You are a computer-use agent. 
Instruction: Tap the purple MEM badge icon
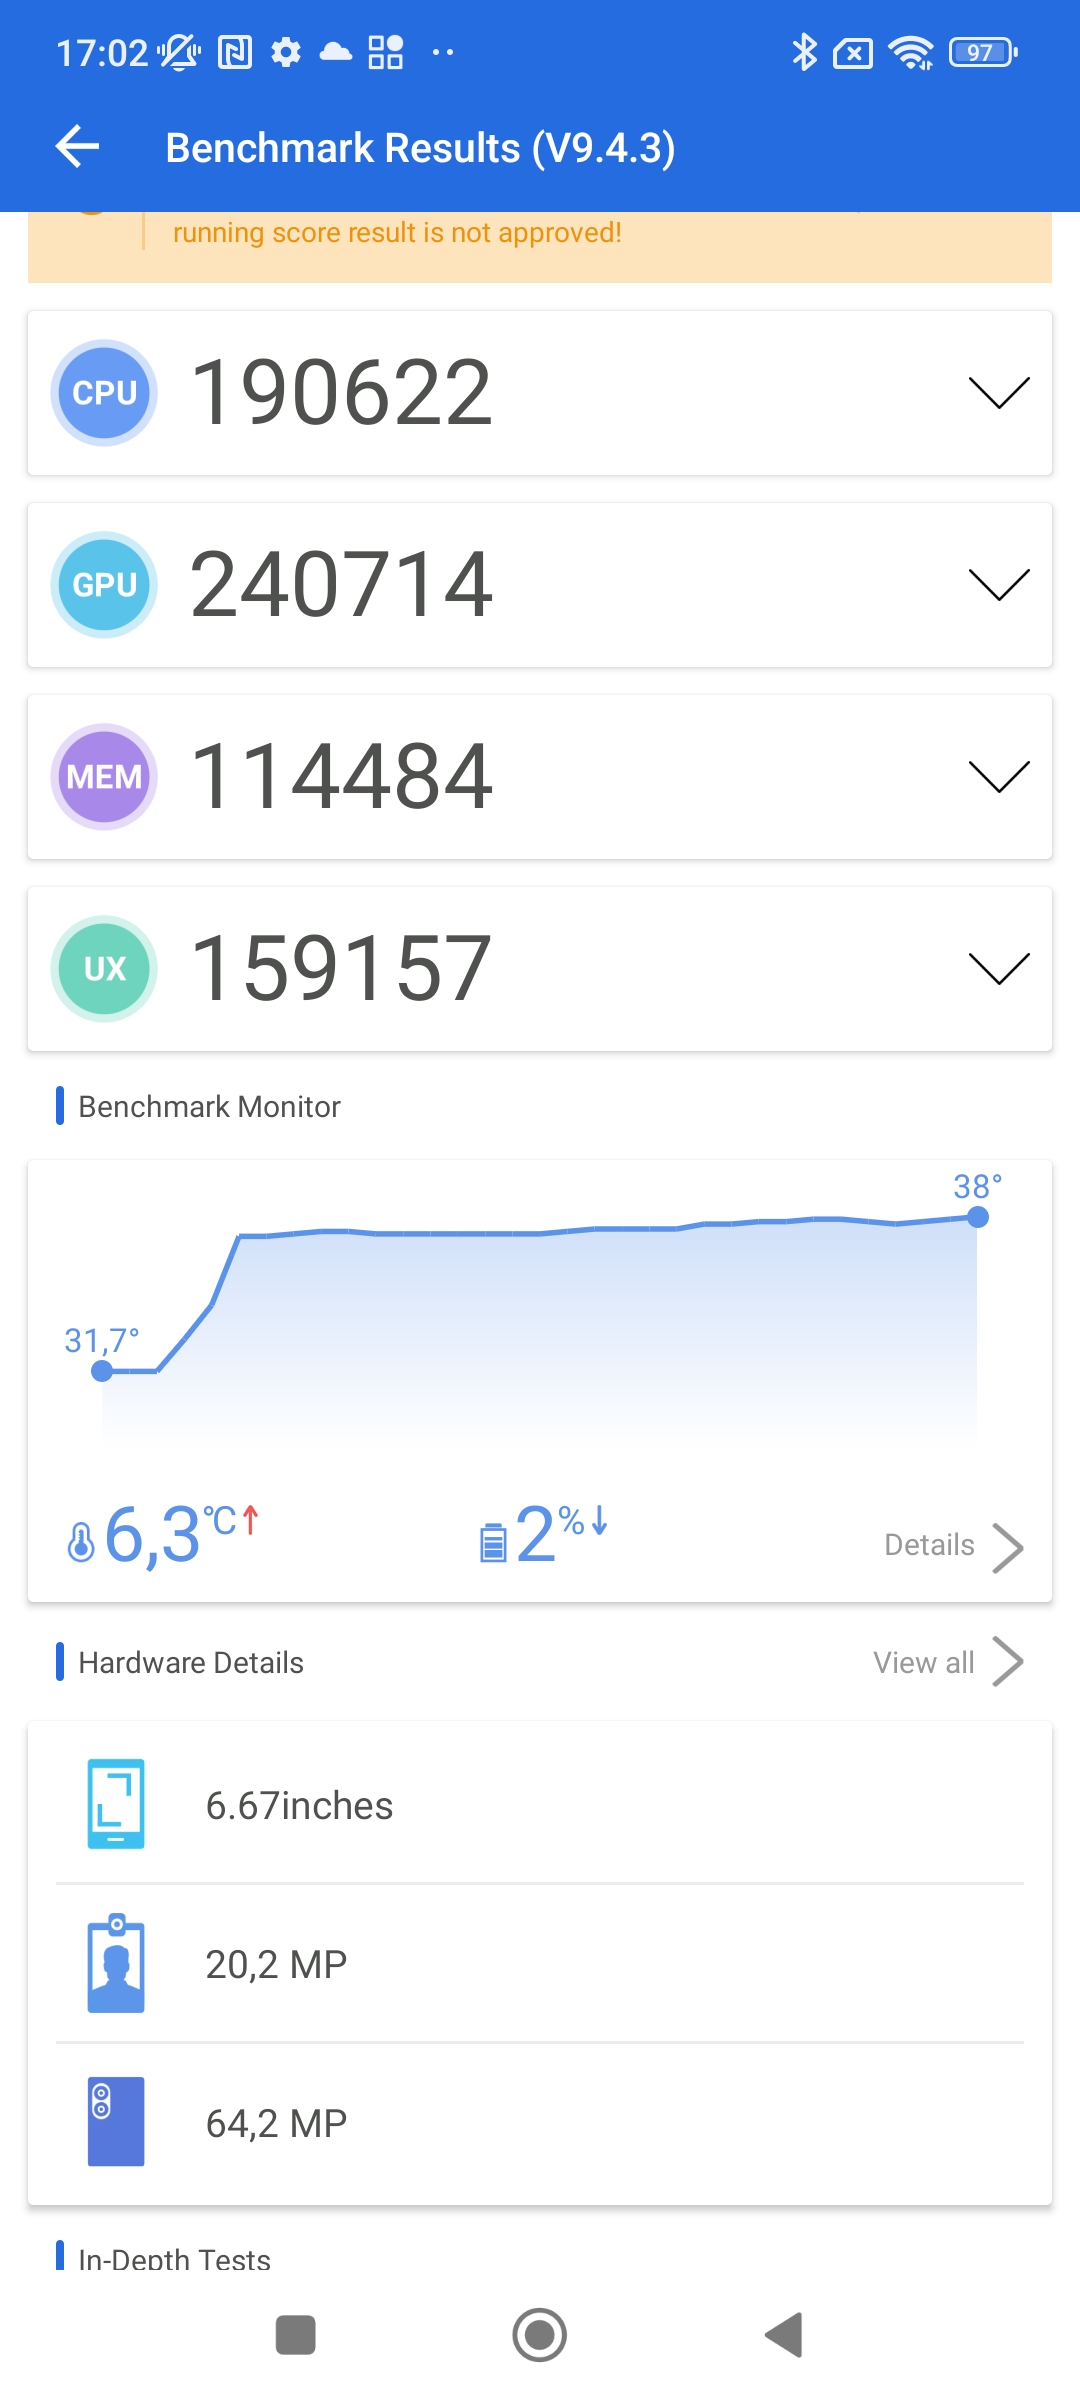tap(104, 777)
